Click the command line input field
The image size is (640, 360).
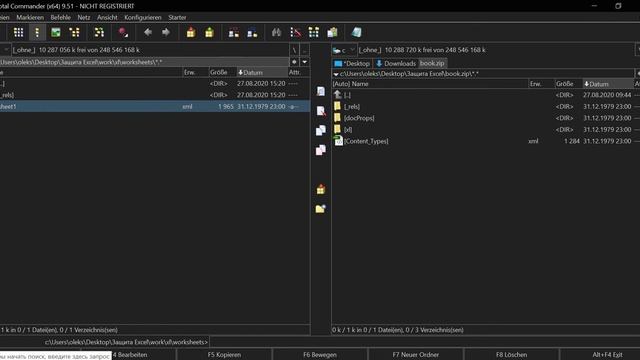424,342
